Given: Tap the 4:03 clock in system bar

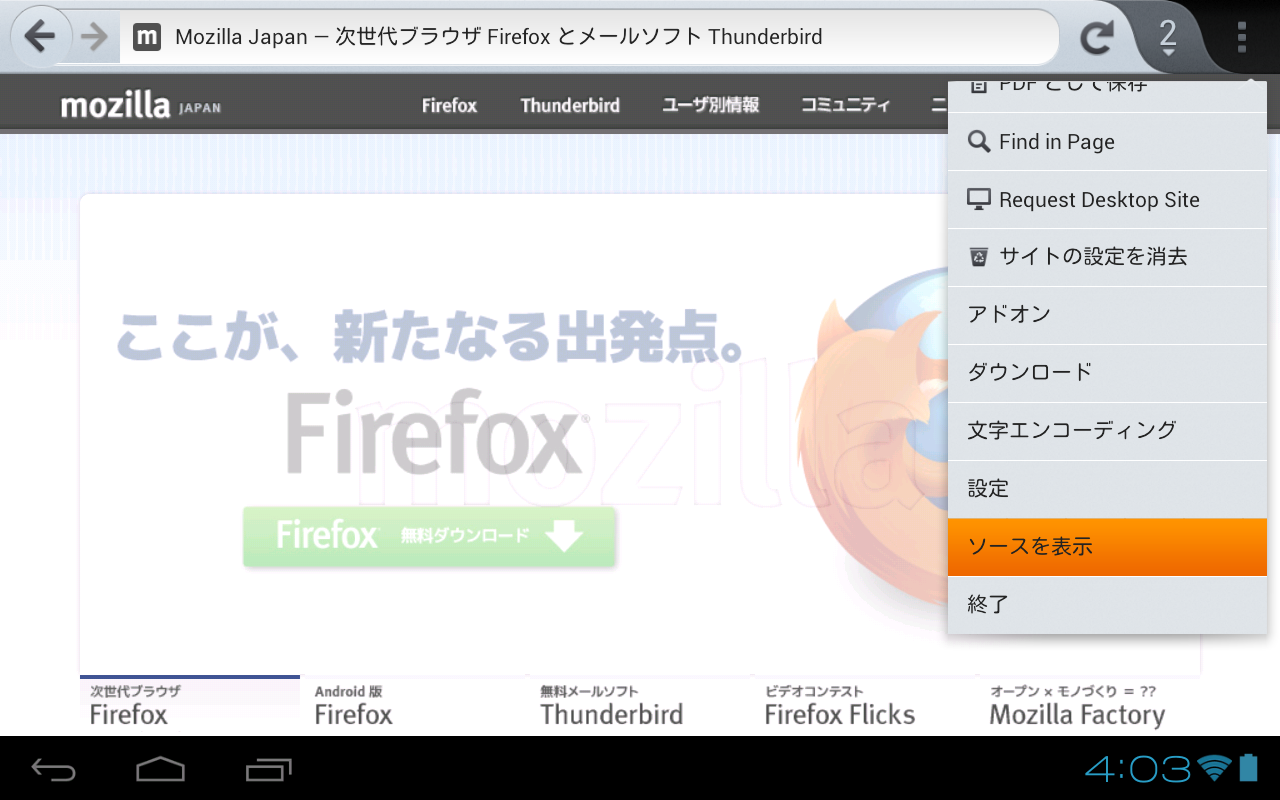Looking at the screenshot, I should [x=1138, y=768].
